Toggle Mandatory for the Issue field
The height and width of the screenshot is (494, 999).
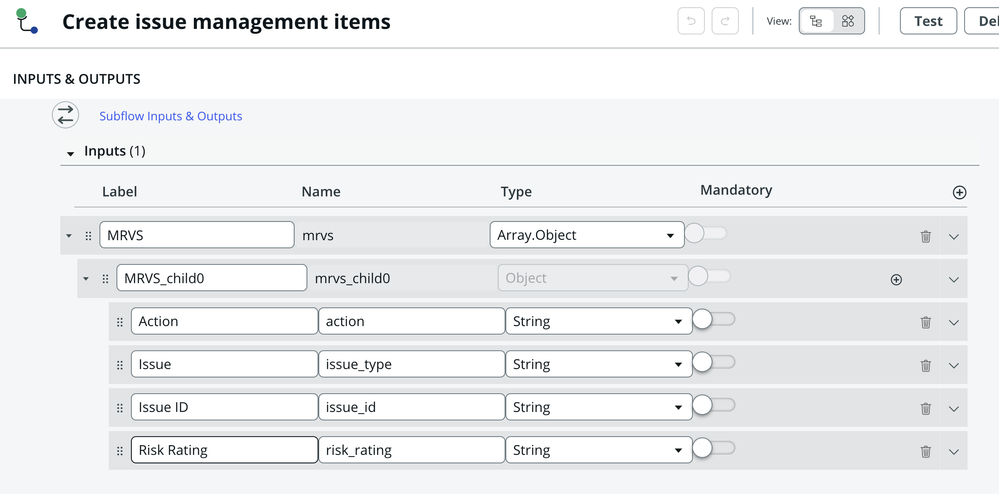point(714,362)
